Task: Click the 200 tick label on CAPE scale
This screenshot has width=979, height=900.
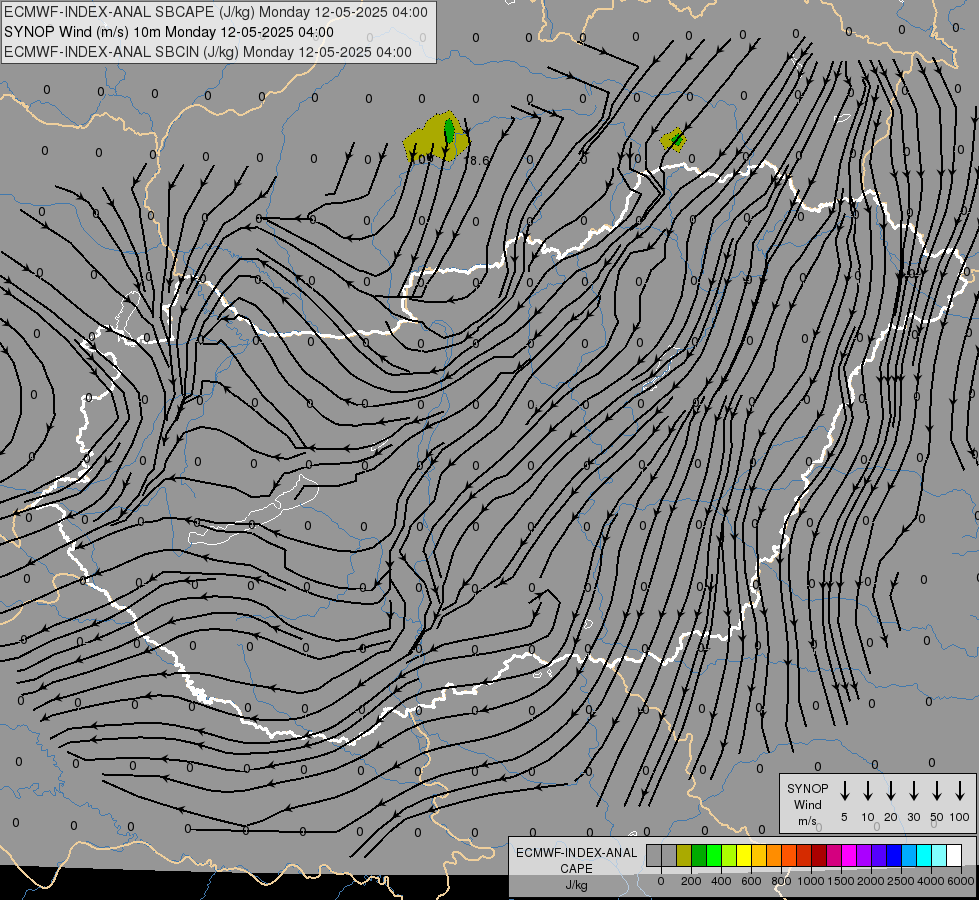Action: (691, 881)
